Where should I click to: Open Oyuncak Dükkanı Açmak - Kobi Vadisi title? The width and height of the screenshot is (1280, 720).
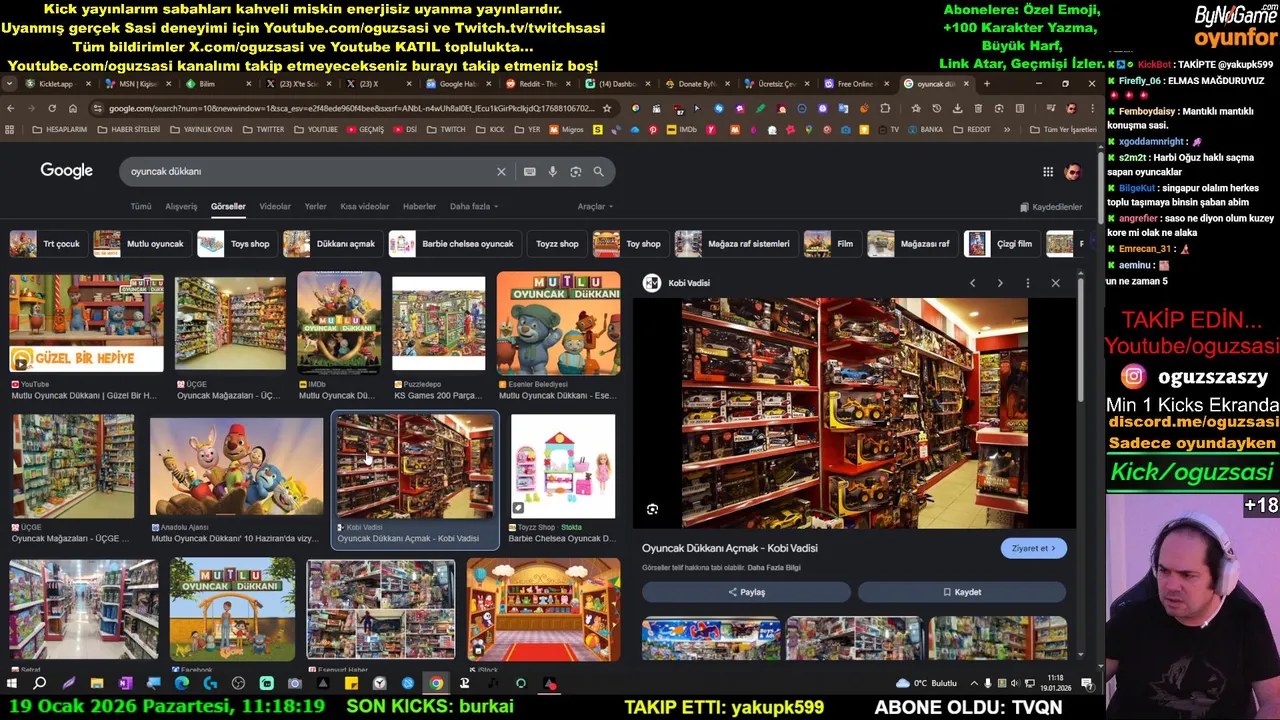[x=730, y=548]
